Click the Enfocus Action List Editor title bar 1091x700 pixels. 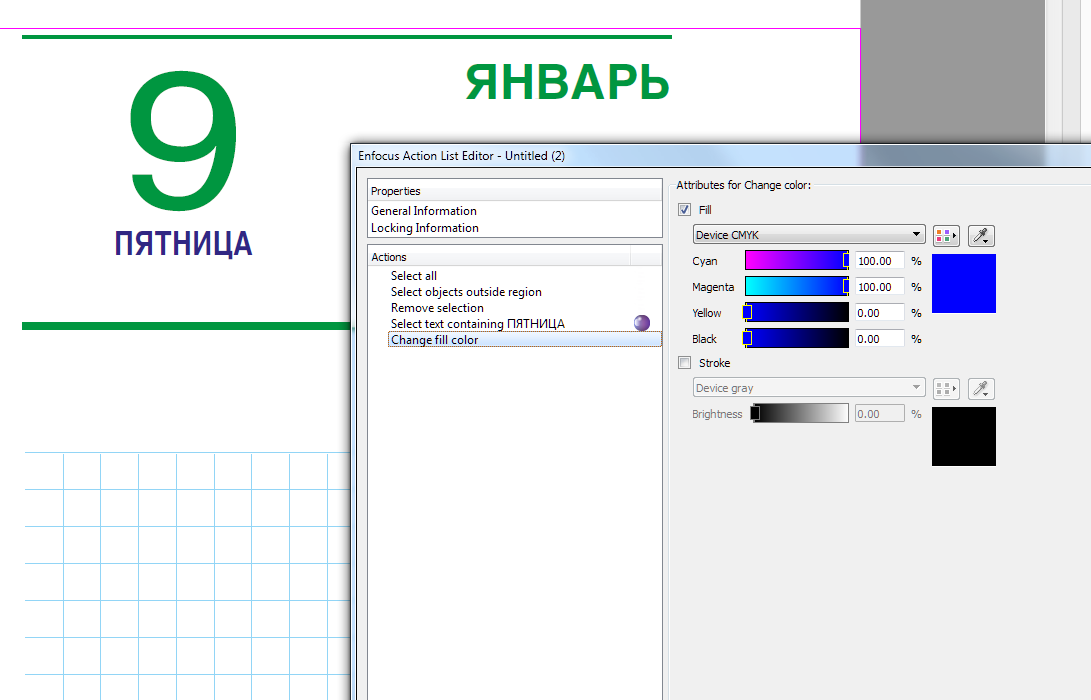tap(720, 156)
